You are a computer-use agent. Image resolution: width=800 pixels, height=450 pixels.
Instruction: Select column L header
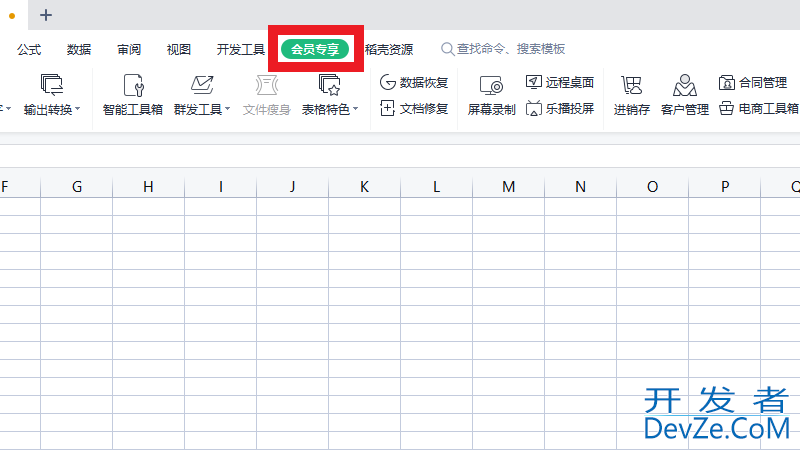pyautogui.click(x=436, y=187)
